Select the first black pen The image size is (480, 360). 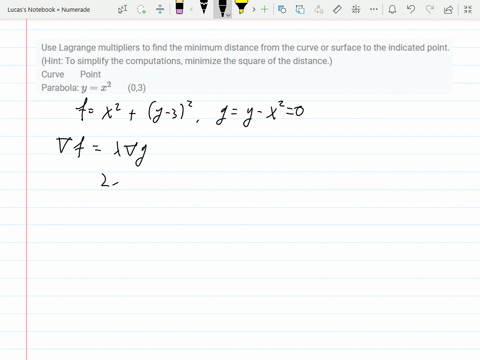pos(204,7)
